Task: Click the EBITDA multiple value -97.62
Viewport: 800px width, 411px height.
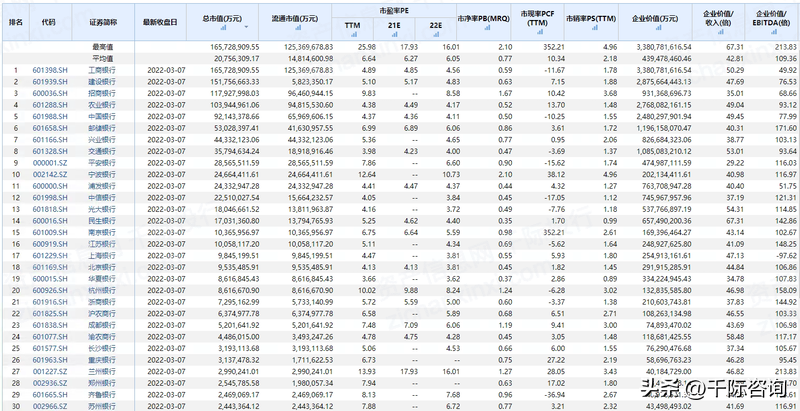Action: [787, 255]
